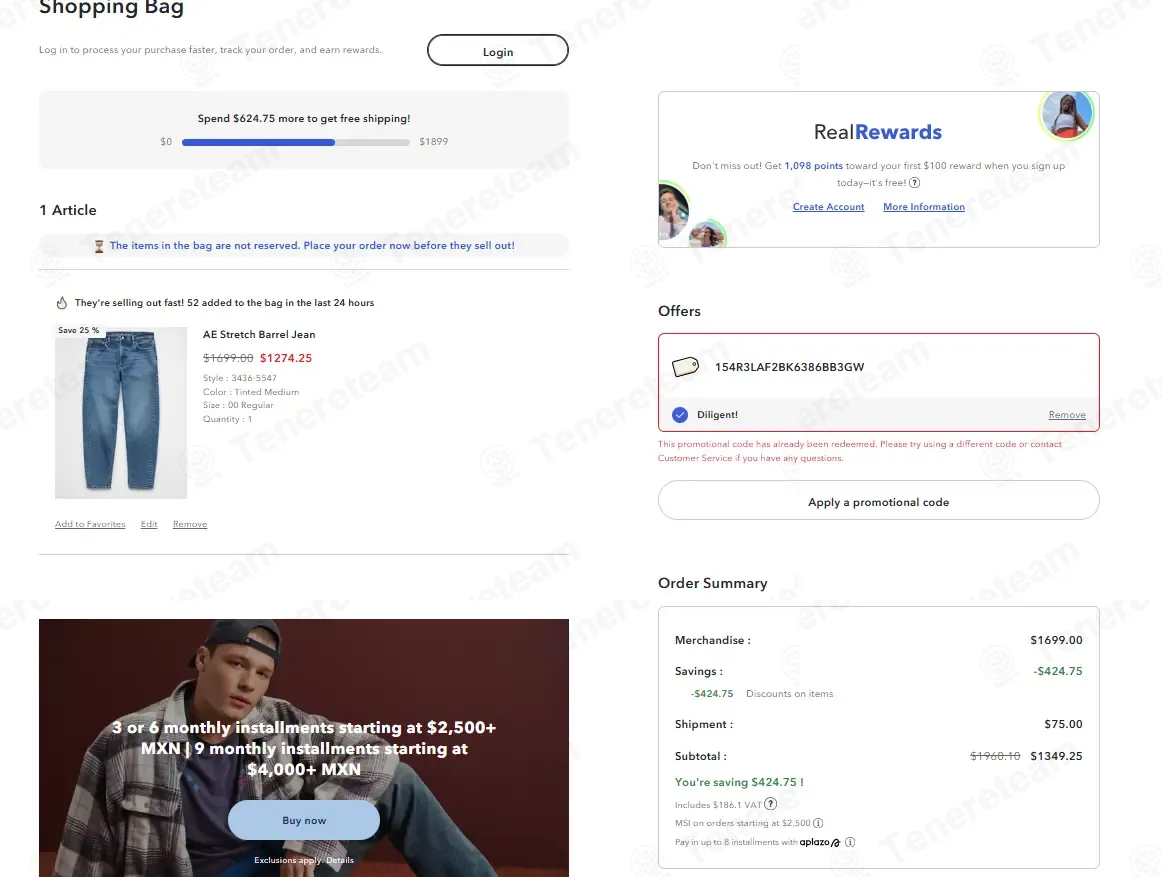Click the promo code tag icon
Image resolution: width=1162 pixels, height=877 pixels.
coord(685,366)
